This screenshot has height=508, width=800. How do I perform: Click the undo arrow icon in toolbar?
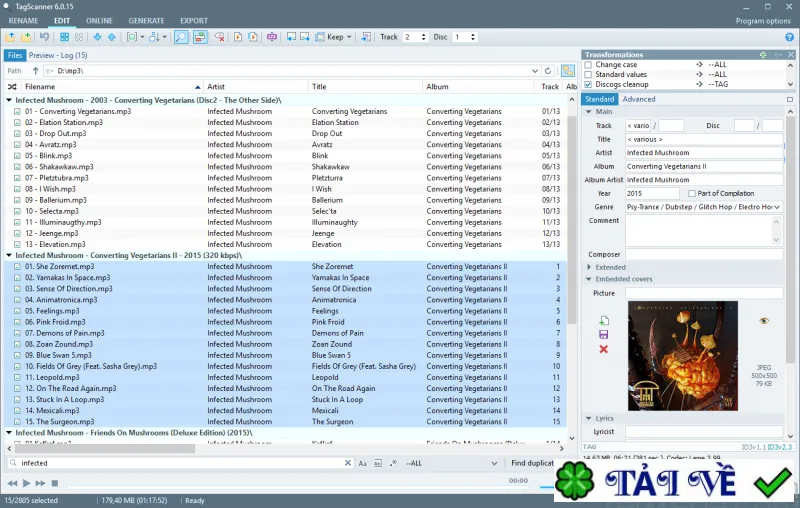pyautogui.click(x=44, y=37)
